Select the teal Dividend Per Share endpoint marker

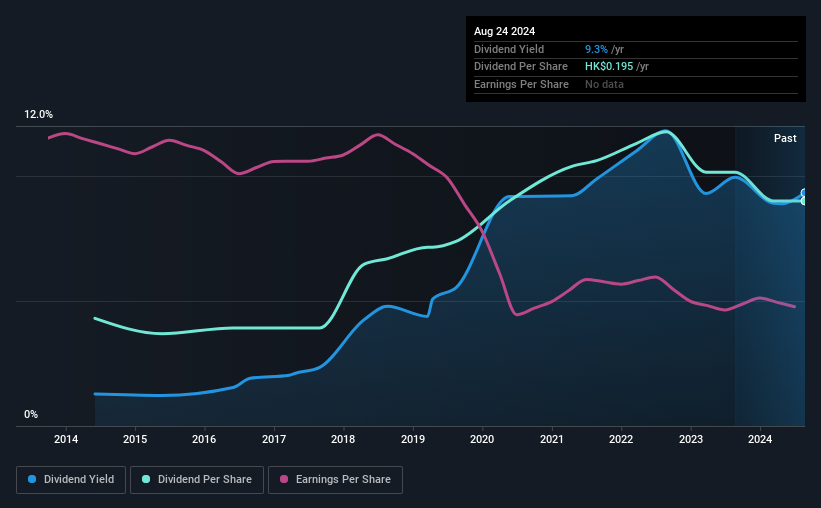[804, 201]
